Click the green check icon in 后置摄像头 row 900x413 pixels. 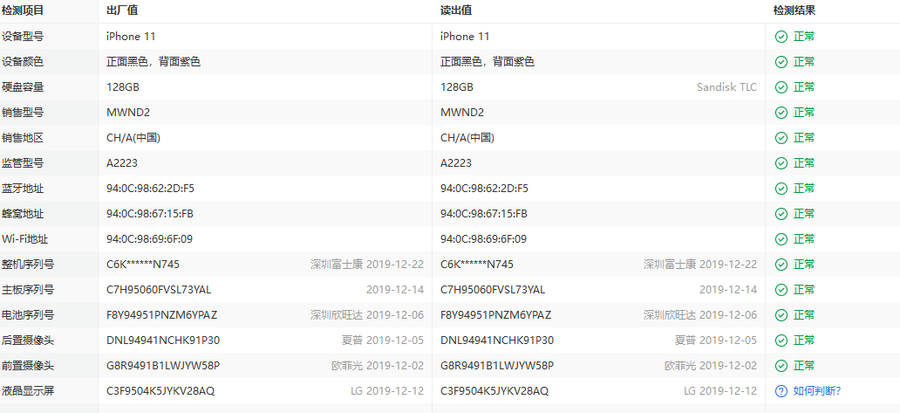click(781, 340)
